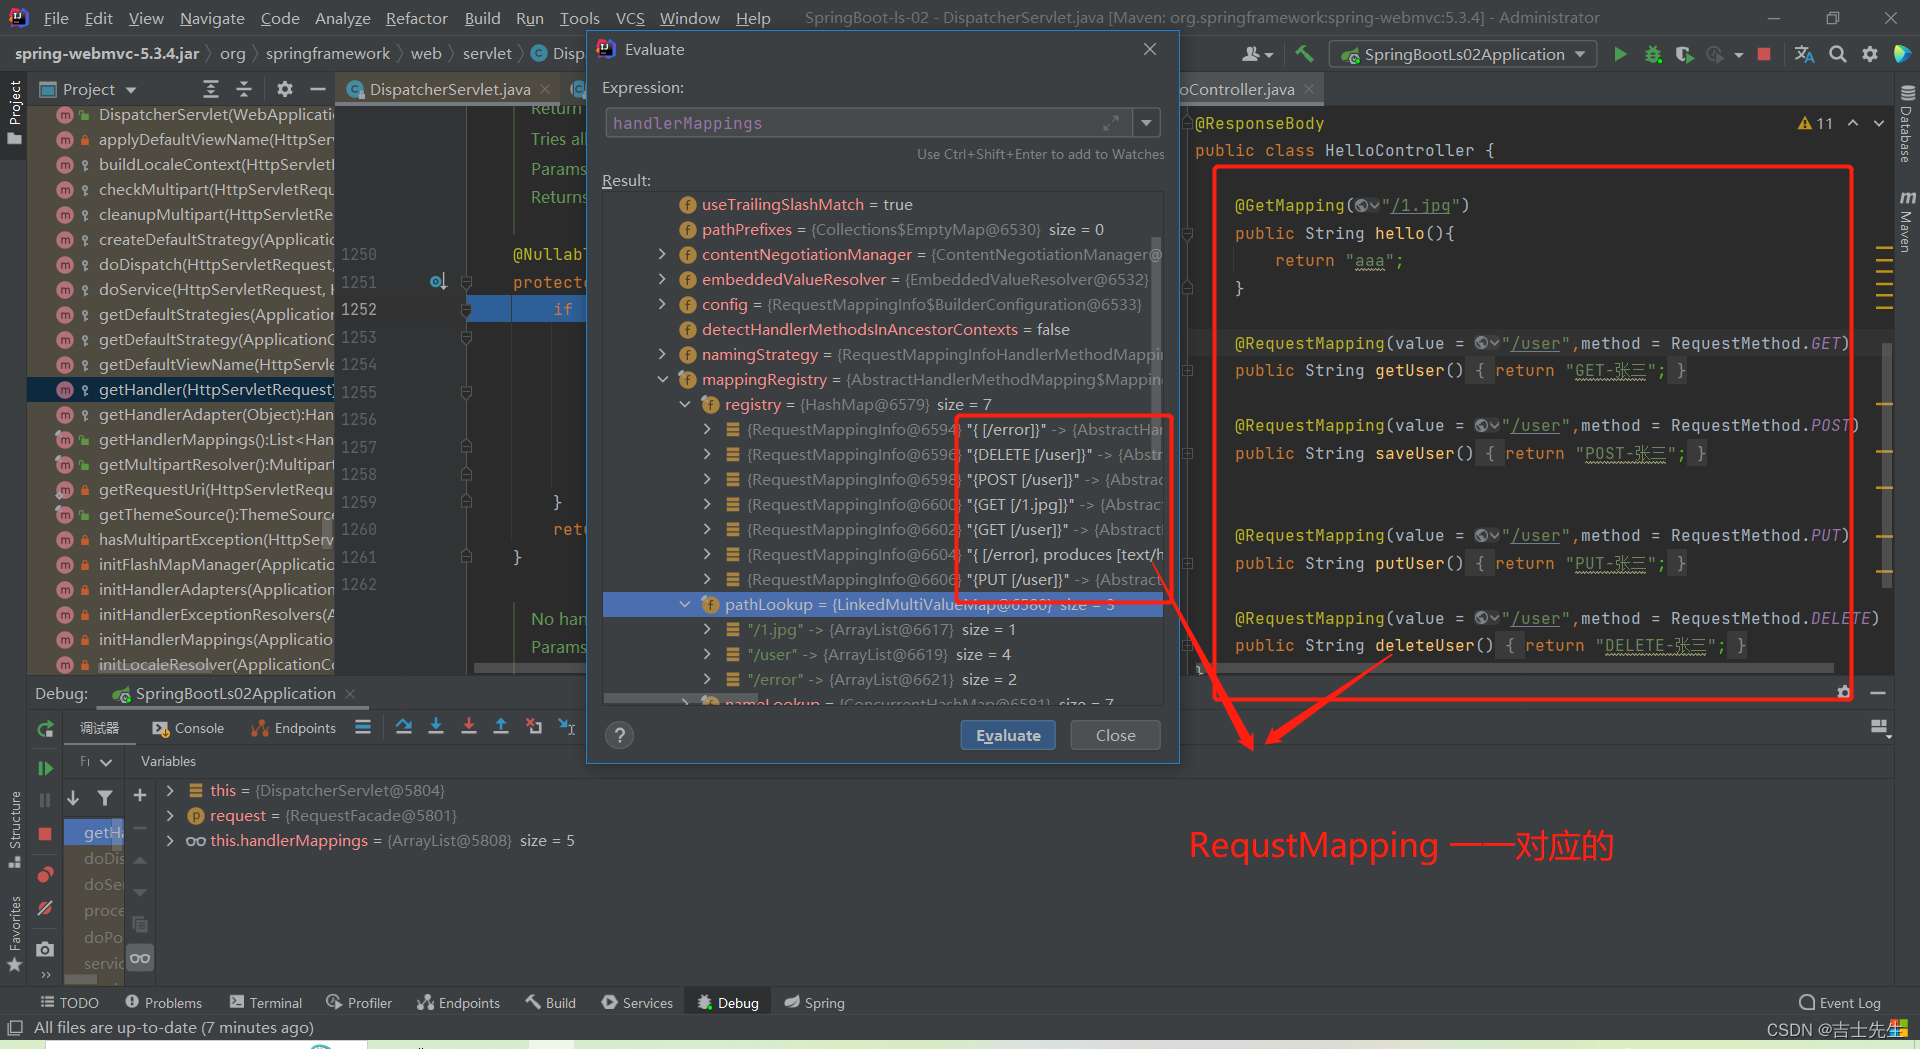The height and width of the screenshot is (1049, 1920).
Task: Rerun the debug session icon
Action: pyautogui.click(x=45, y=729)
